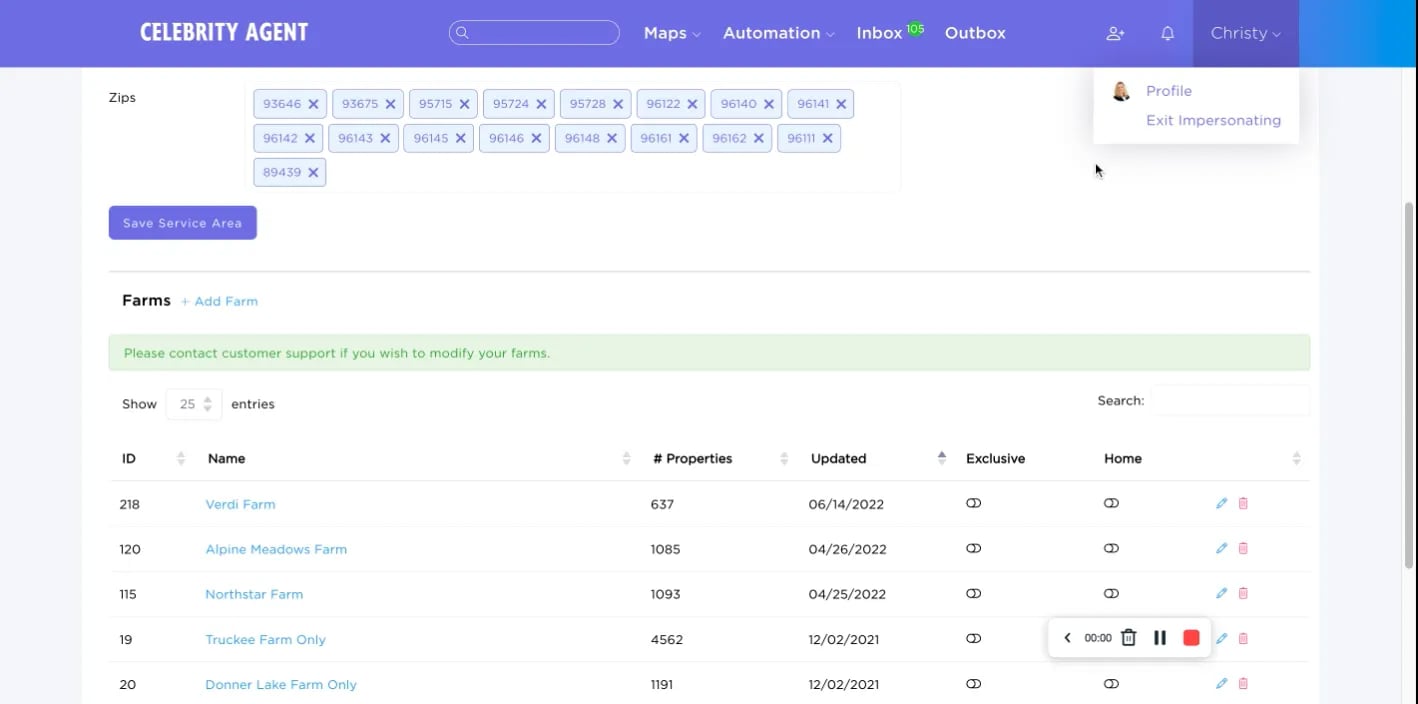The height and width of the screenshot is (704, 1418).
Task: Open the Truckee Farm Only link
Action: 265,640
